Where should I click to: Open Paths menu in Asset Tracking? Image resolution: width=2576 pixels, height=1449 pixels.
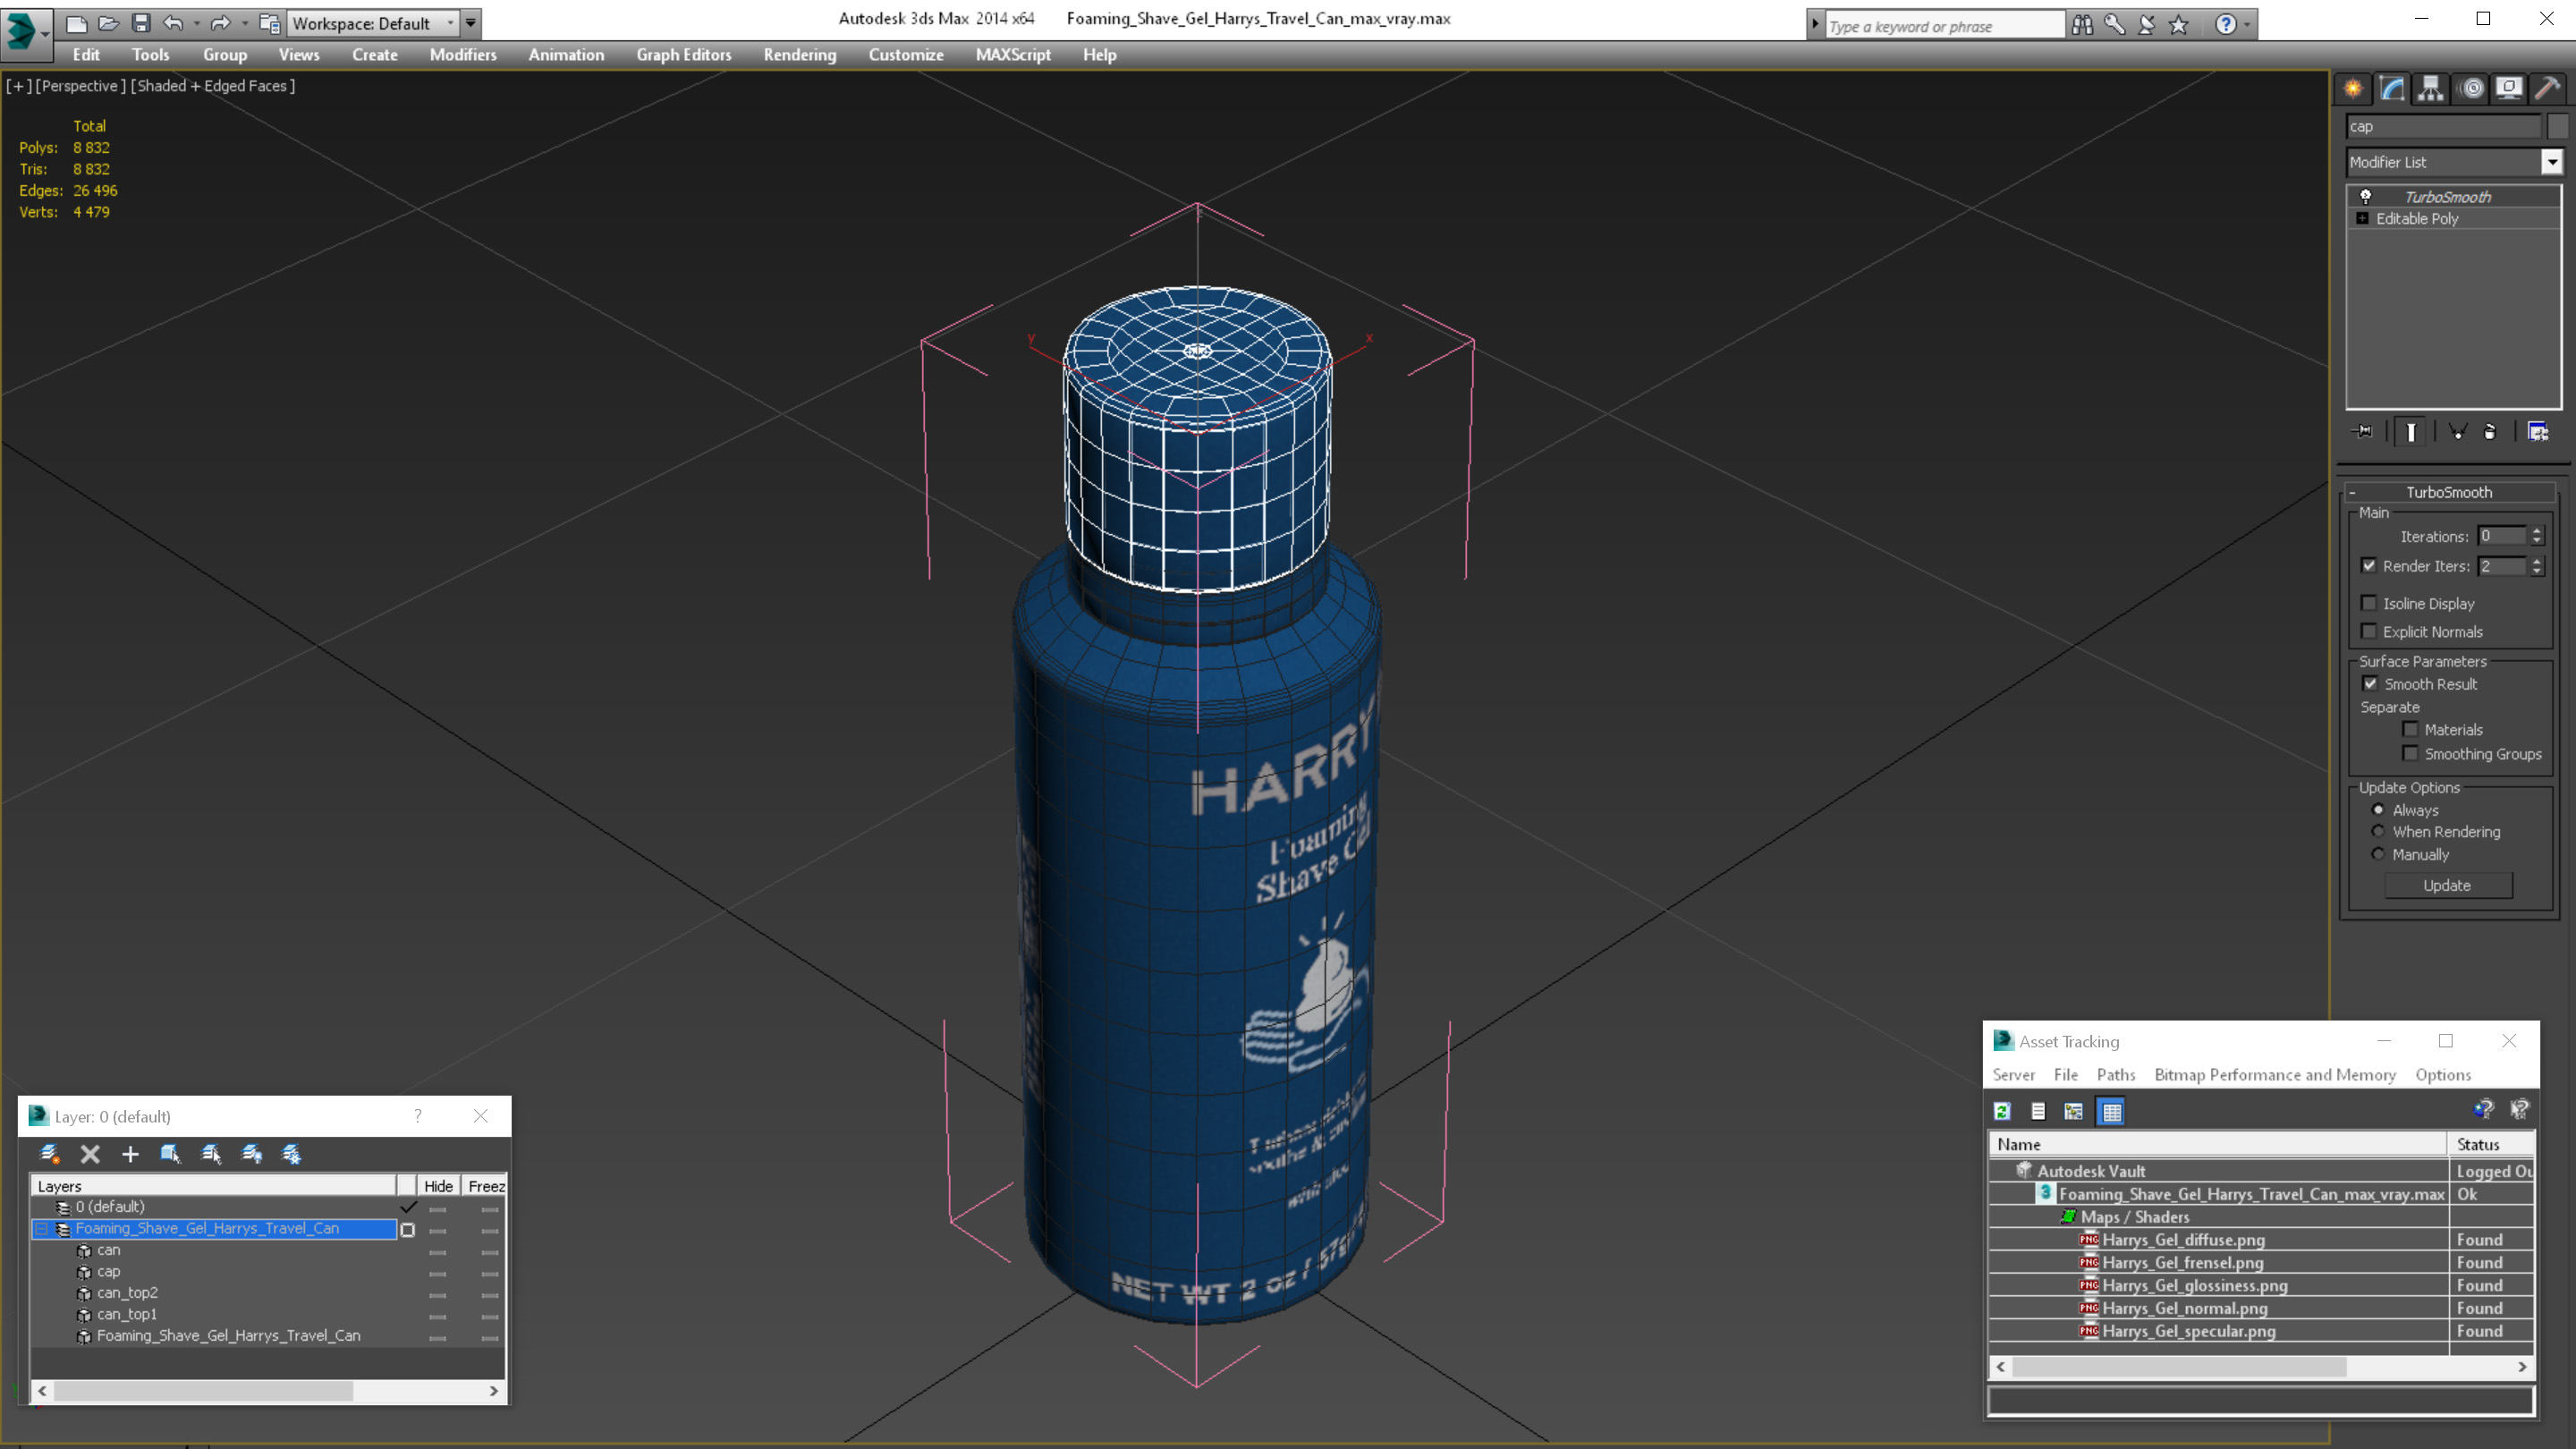coord(2116,1075)
